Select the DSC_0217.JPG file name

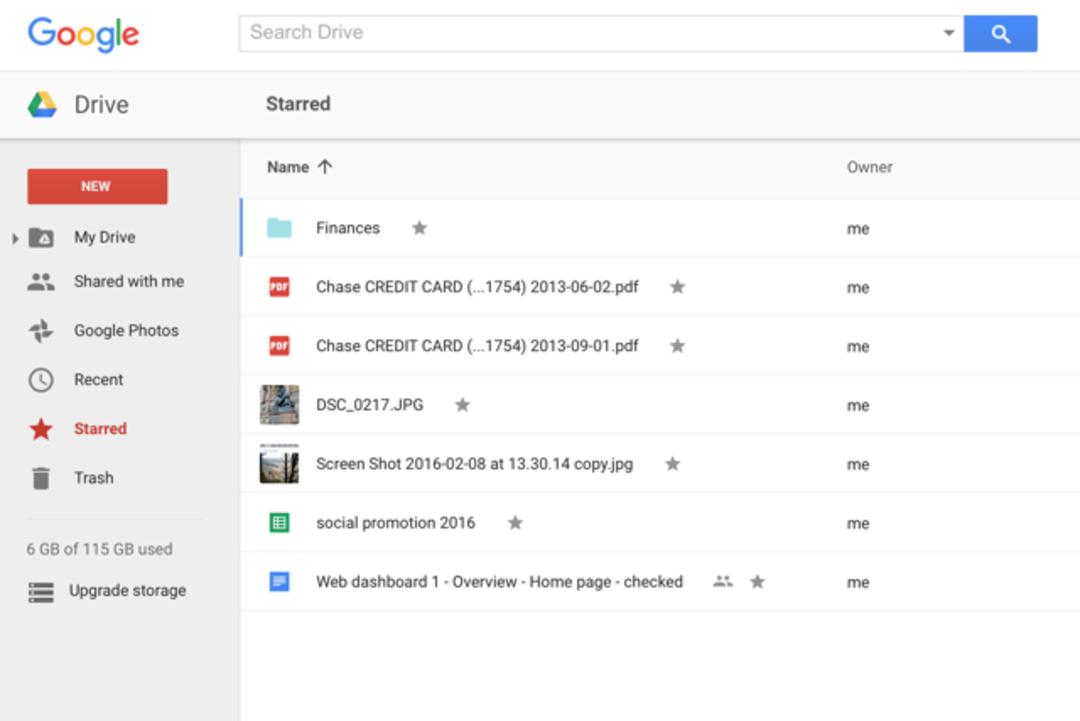[x=370, y=405]
